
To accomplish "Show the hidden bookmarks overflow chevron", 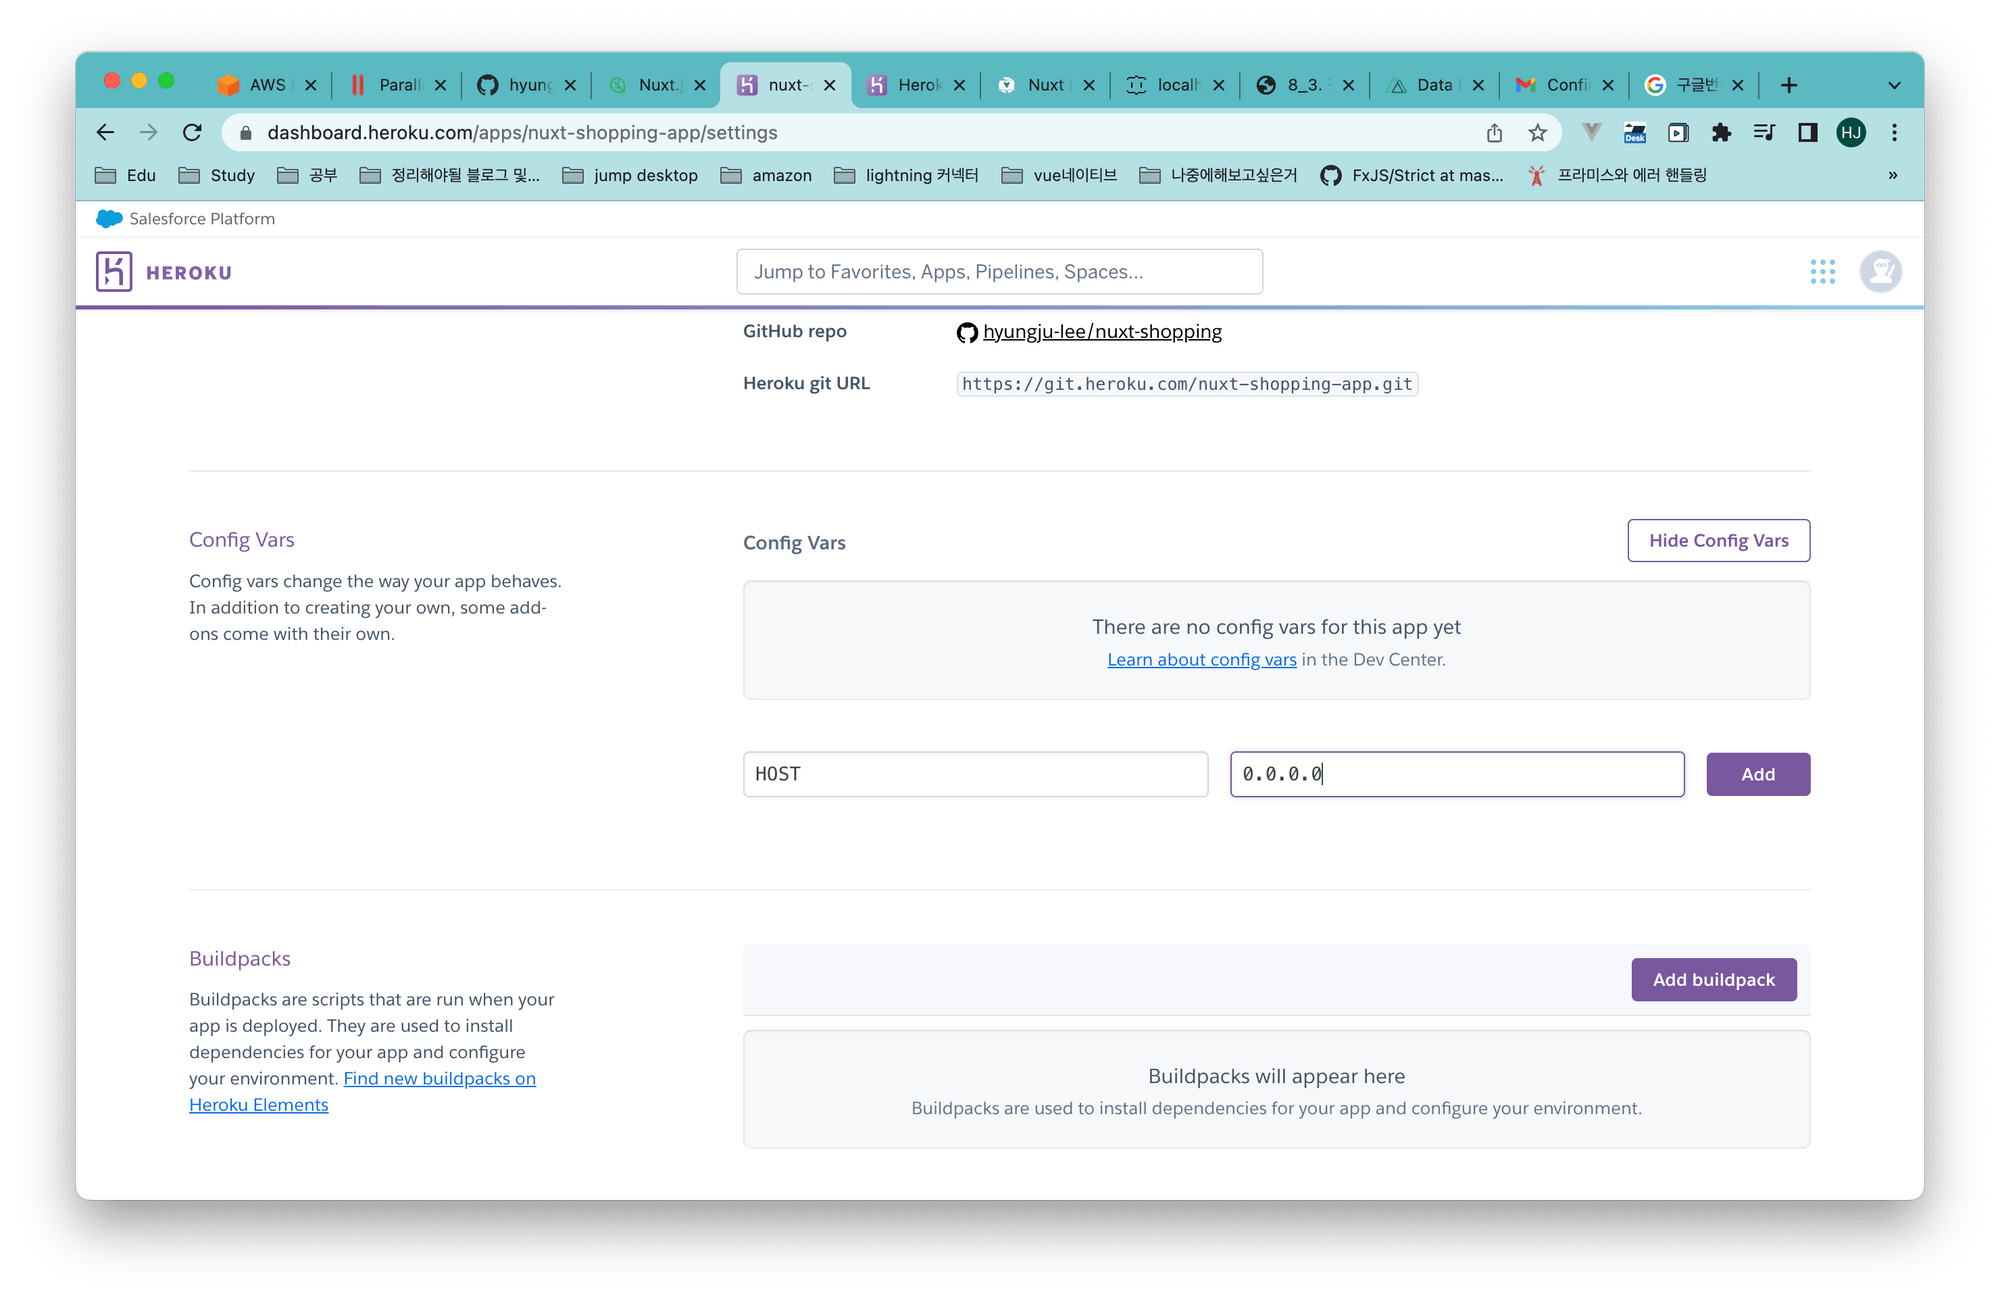I will coord(1892,176).
